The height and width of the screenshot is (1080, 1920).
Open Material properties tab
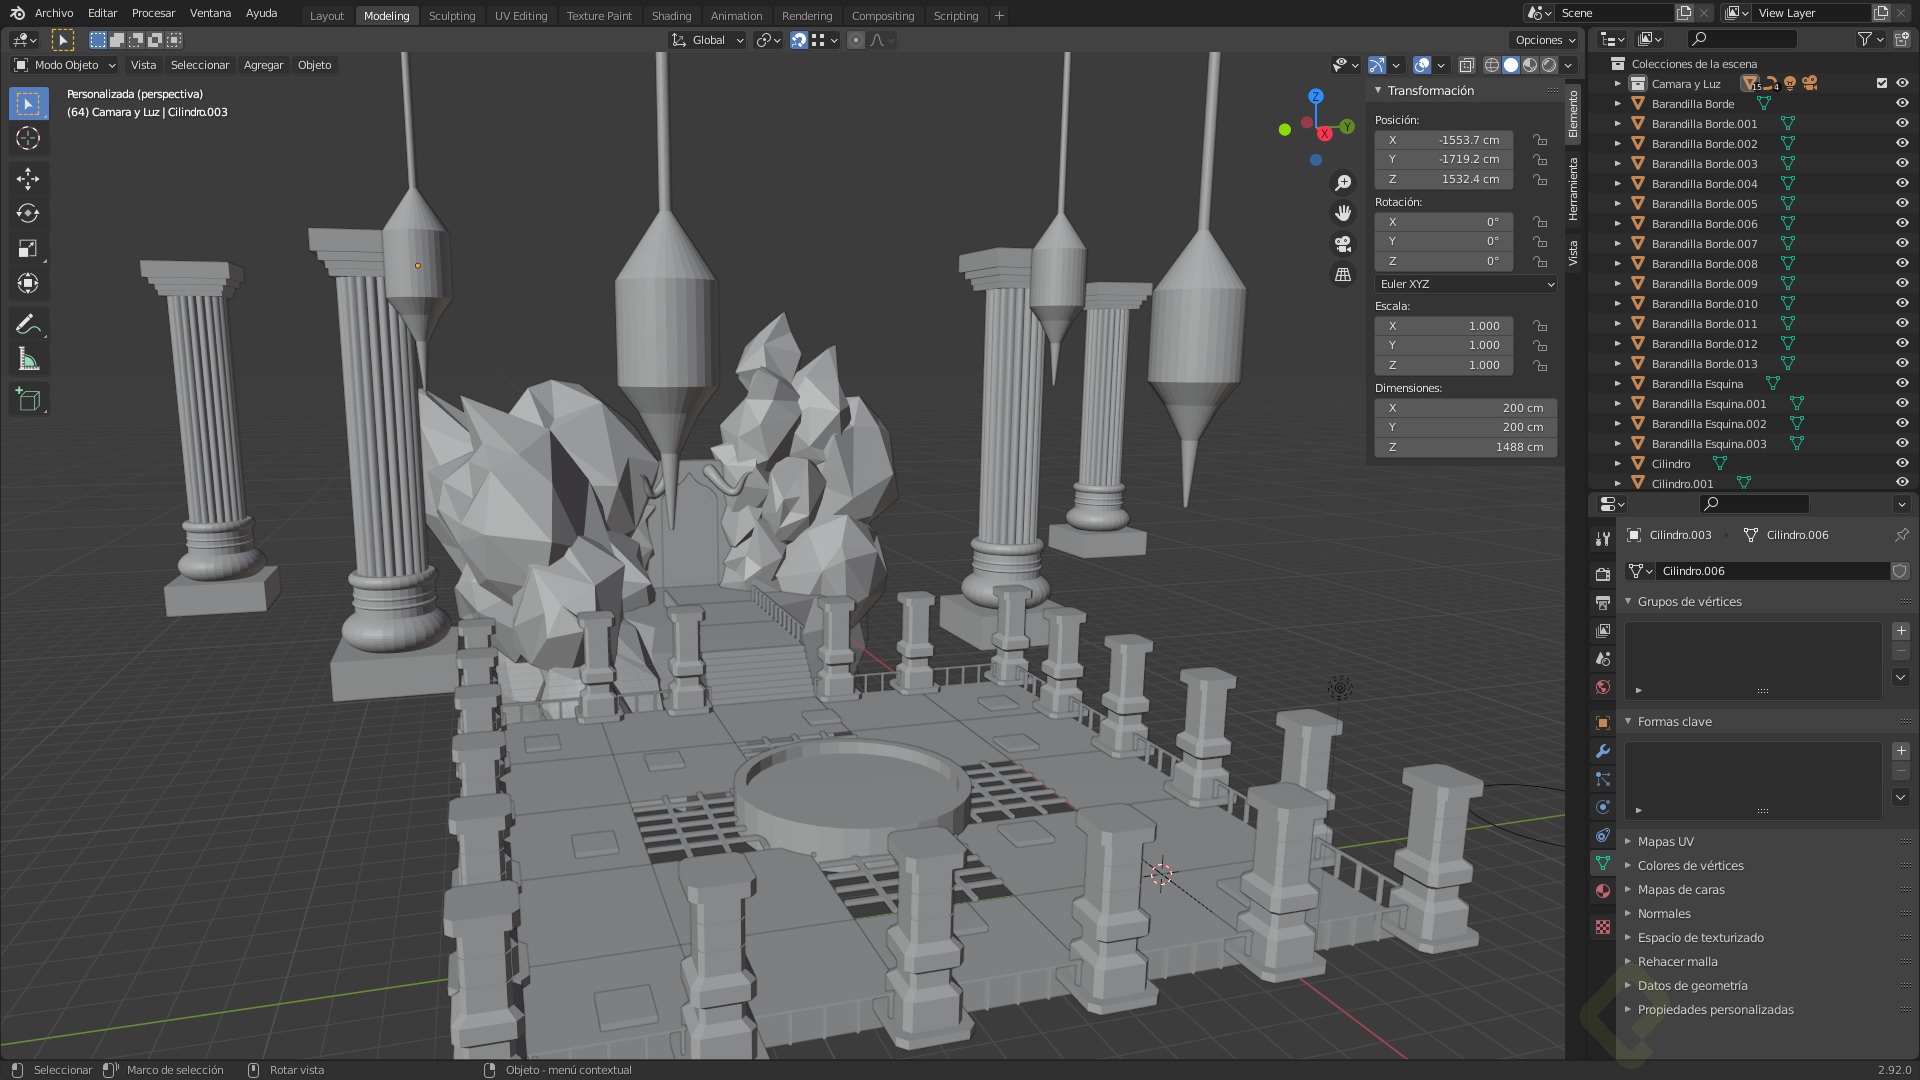(x=1603, y=891)
